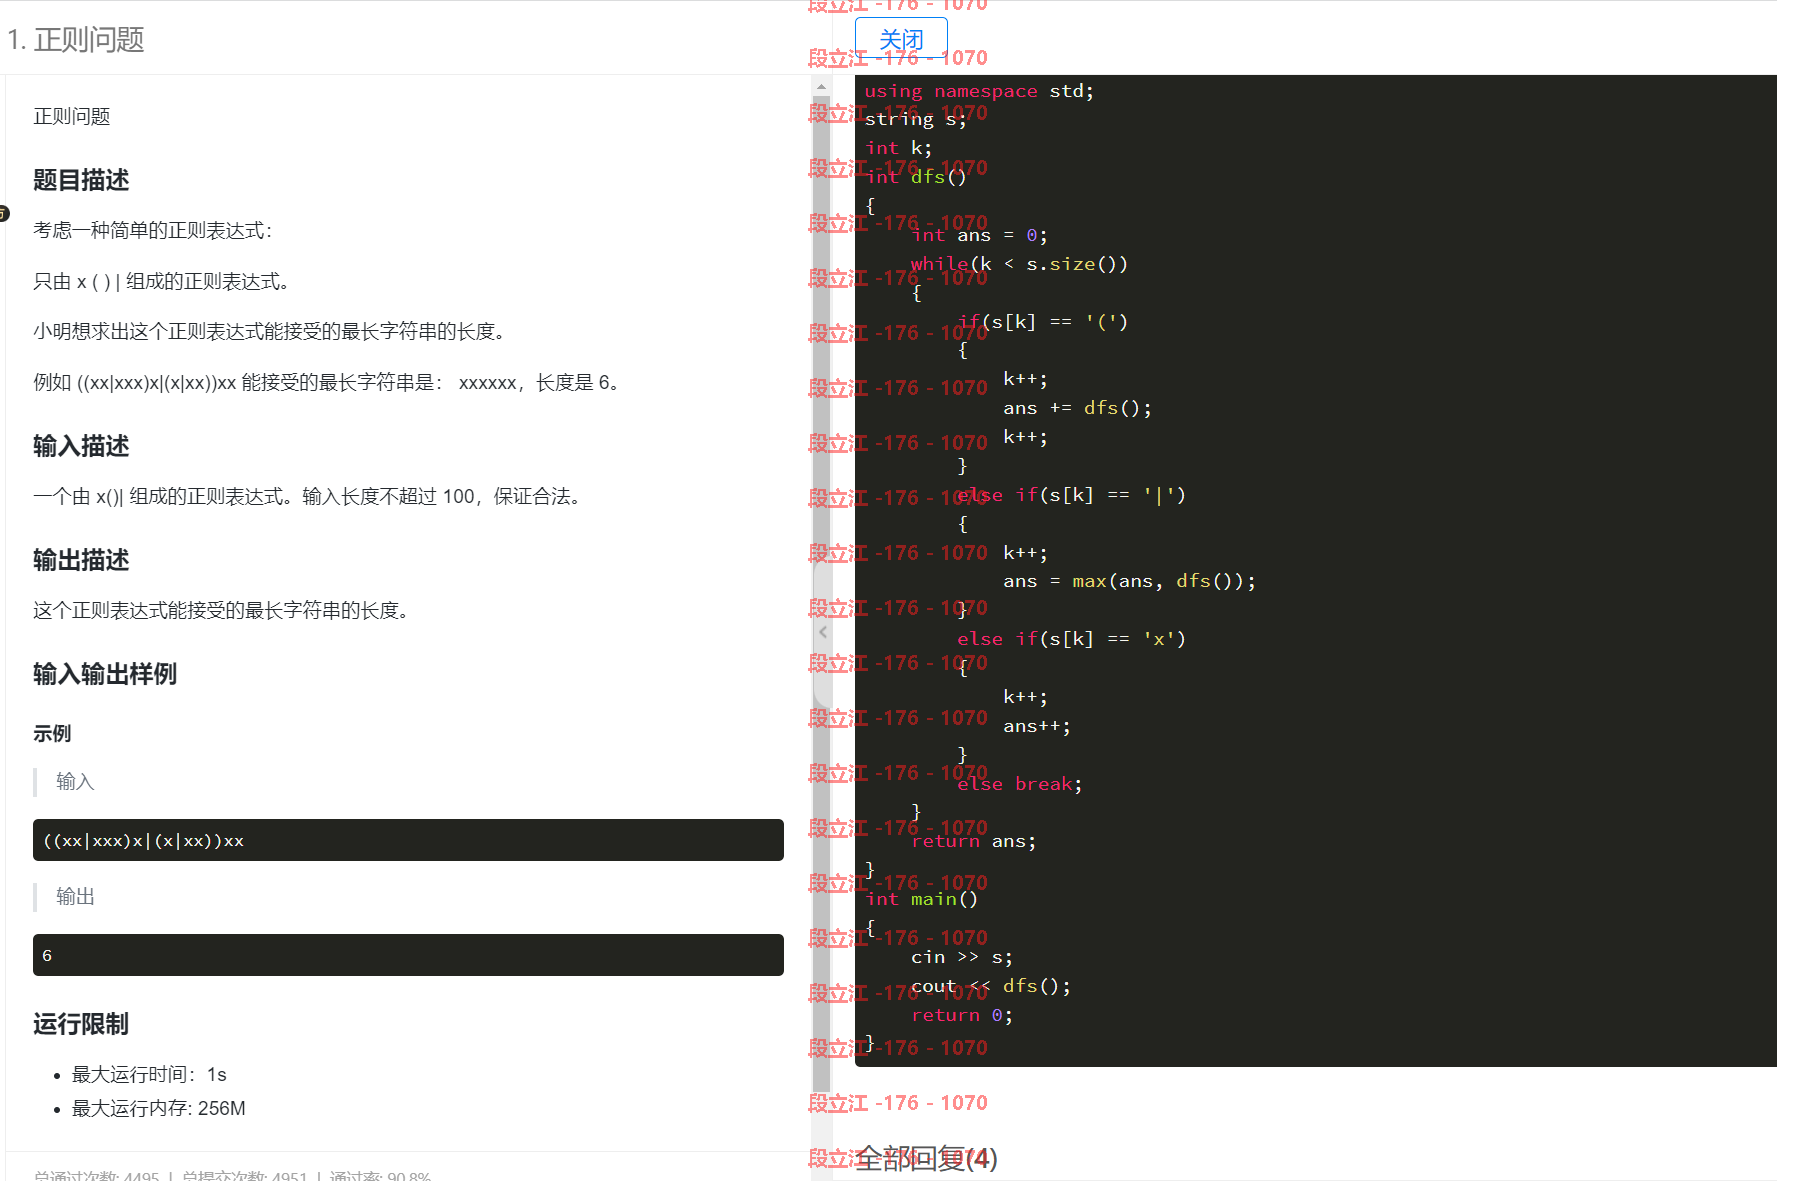This screenshot has height=1200, width=1796.
Task: Collapse the panel using the left chevron handle
Action: [823, 632]
